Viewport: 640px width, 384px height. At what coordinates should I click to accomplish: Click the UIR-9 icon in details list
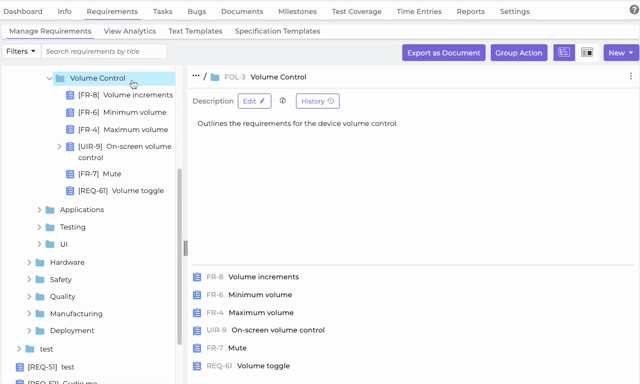pyautogui.click(x=197, y=330)
